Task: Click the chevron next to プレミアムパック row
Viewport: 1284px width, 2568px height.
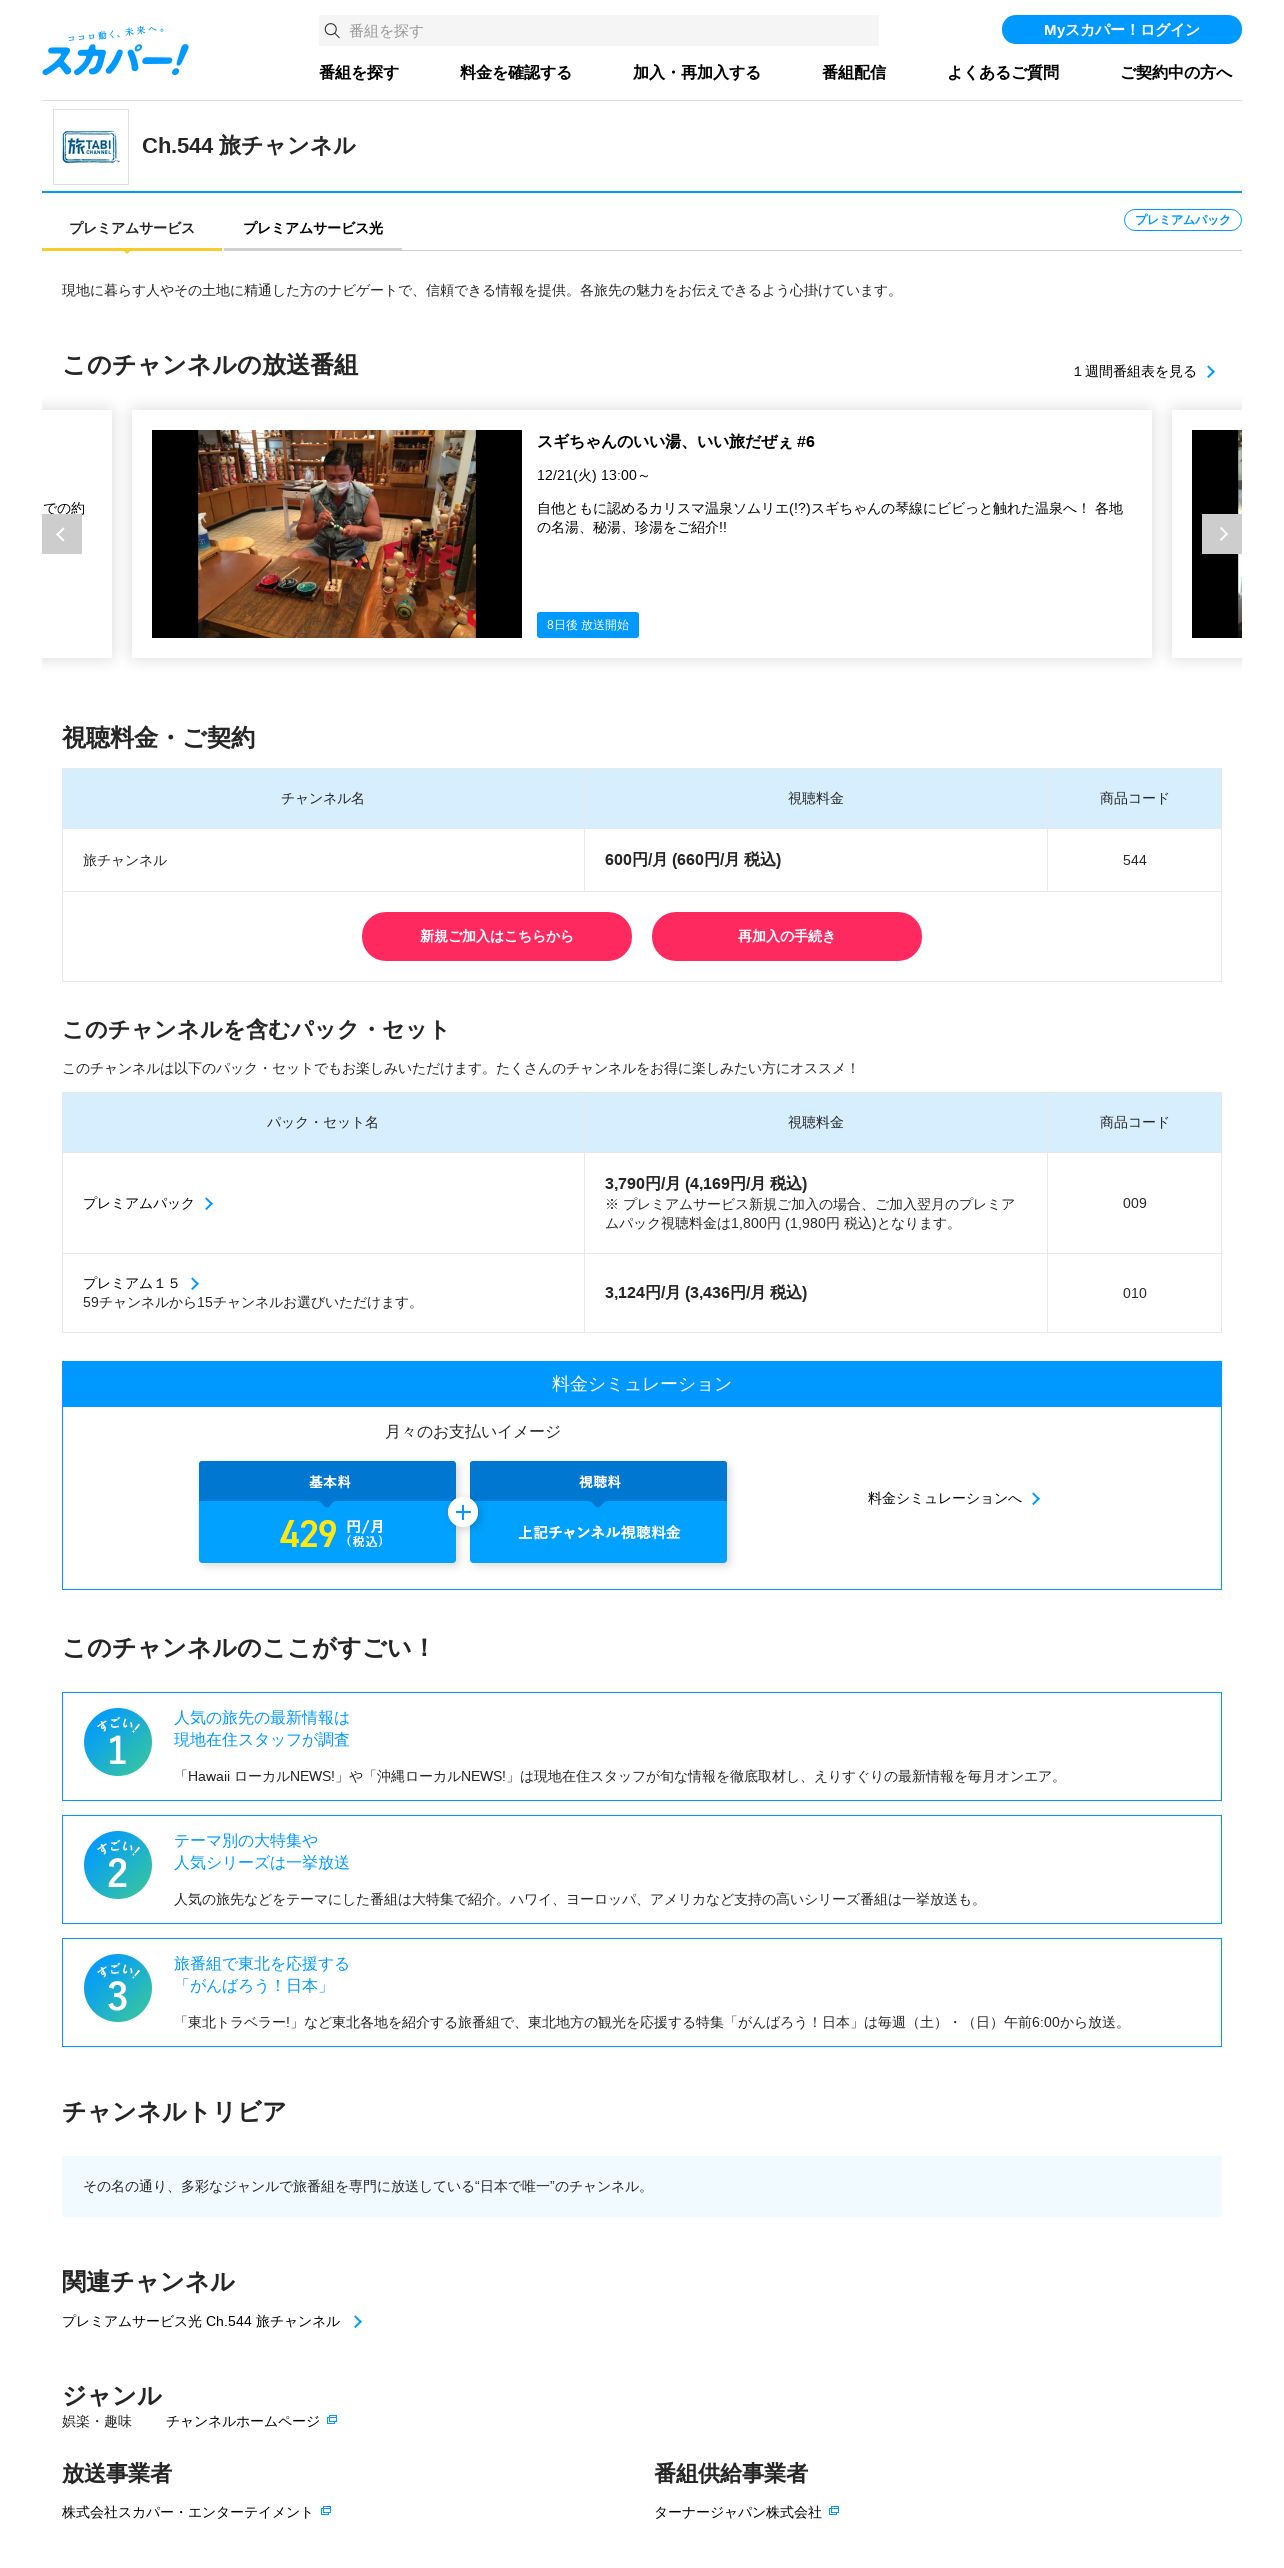Action: tap(209, 1204)
